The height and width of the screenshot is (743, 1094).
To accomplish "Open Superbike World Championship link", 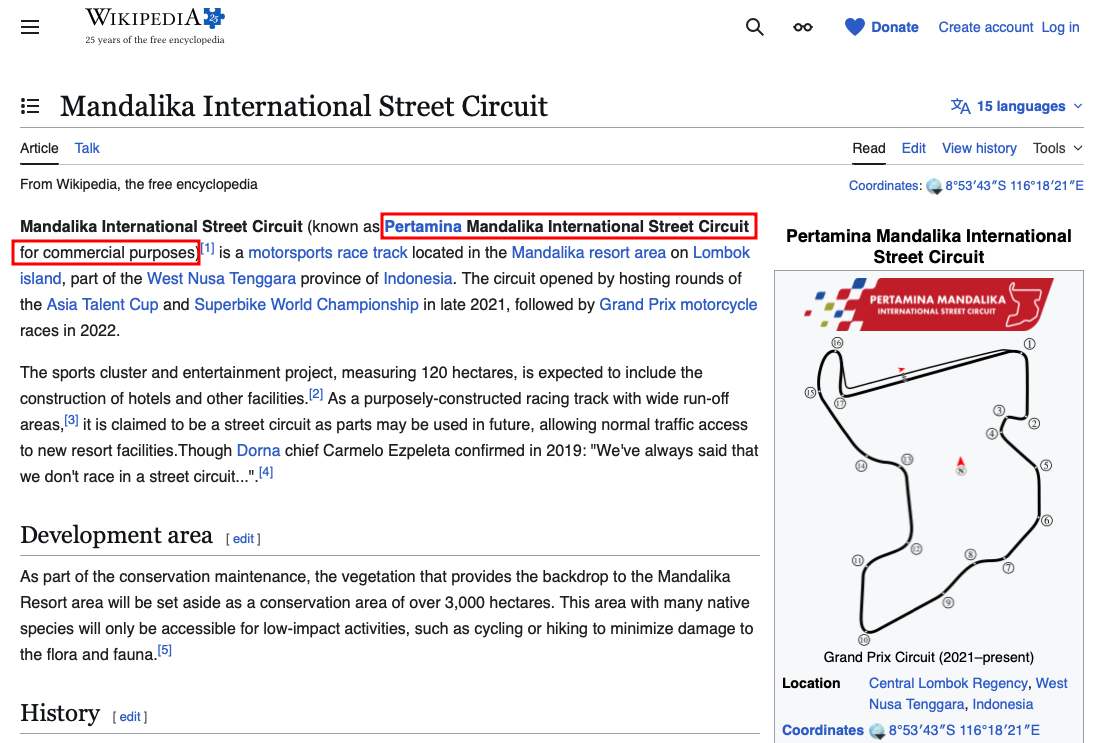I will click(x=306, y=304).
